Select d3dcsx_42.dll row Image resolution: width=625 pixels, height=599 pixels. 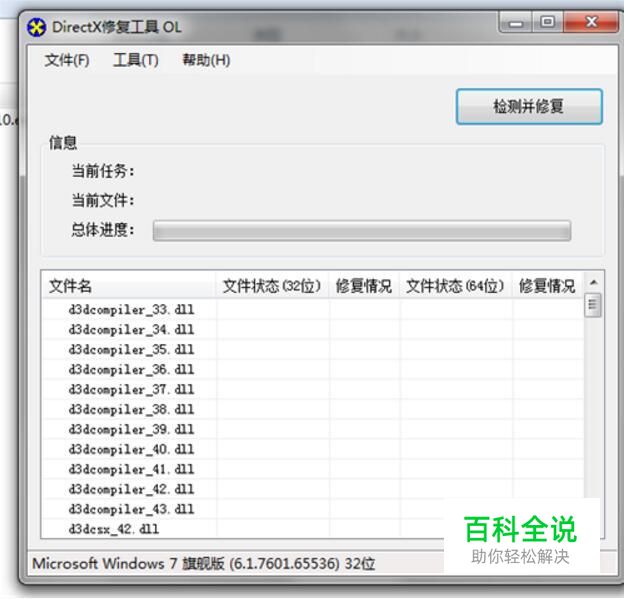pos(313,529)
